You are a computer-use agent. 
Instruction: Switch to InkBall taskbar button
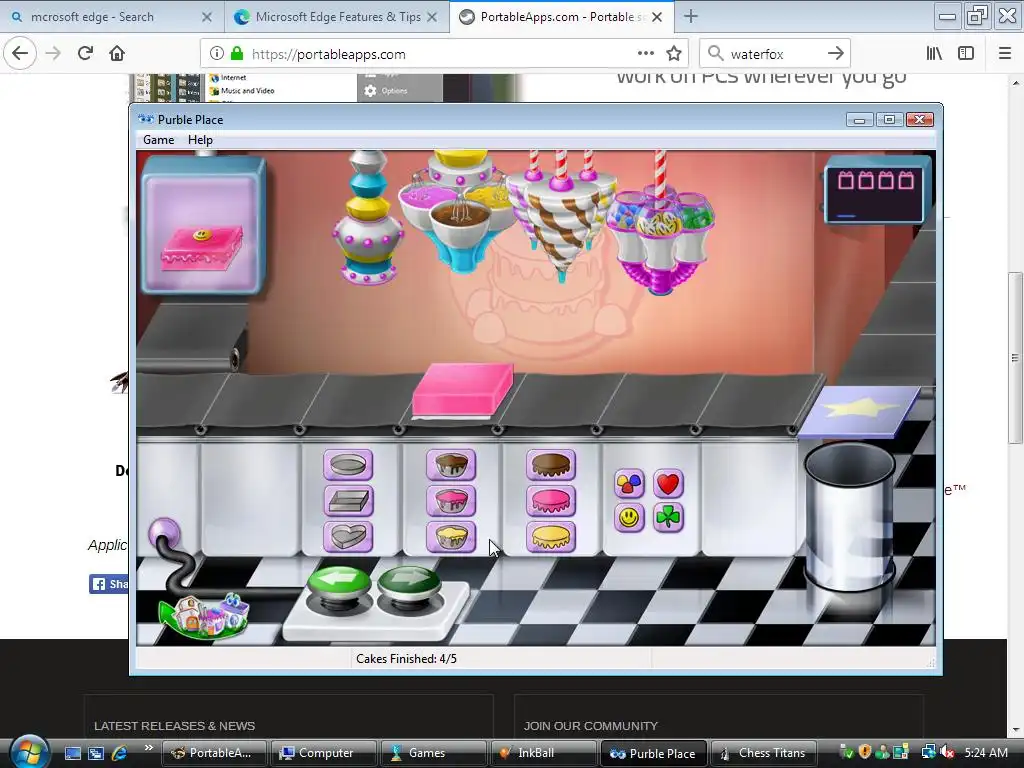tap(542, 753)
